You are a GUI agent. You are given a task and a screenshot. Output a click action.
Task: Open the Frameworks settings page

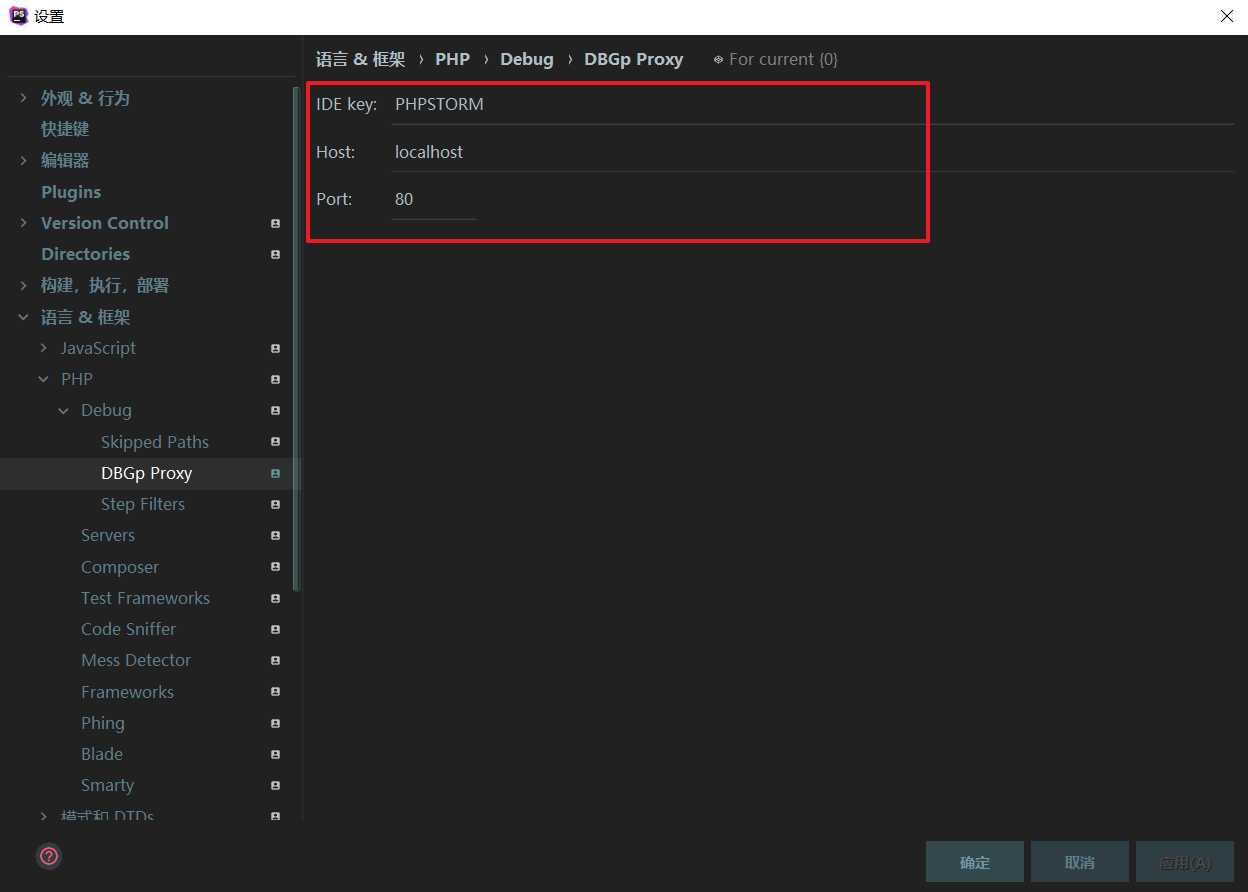tap(127, 692)
